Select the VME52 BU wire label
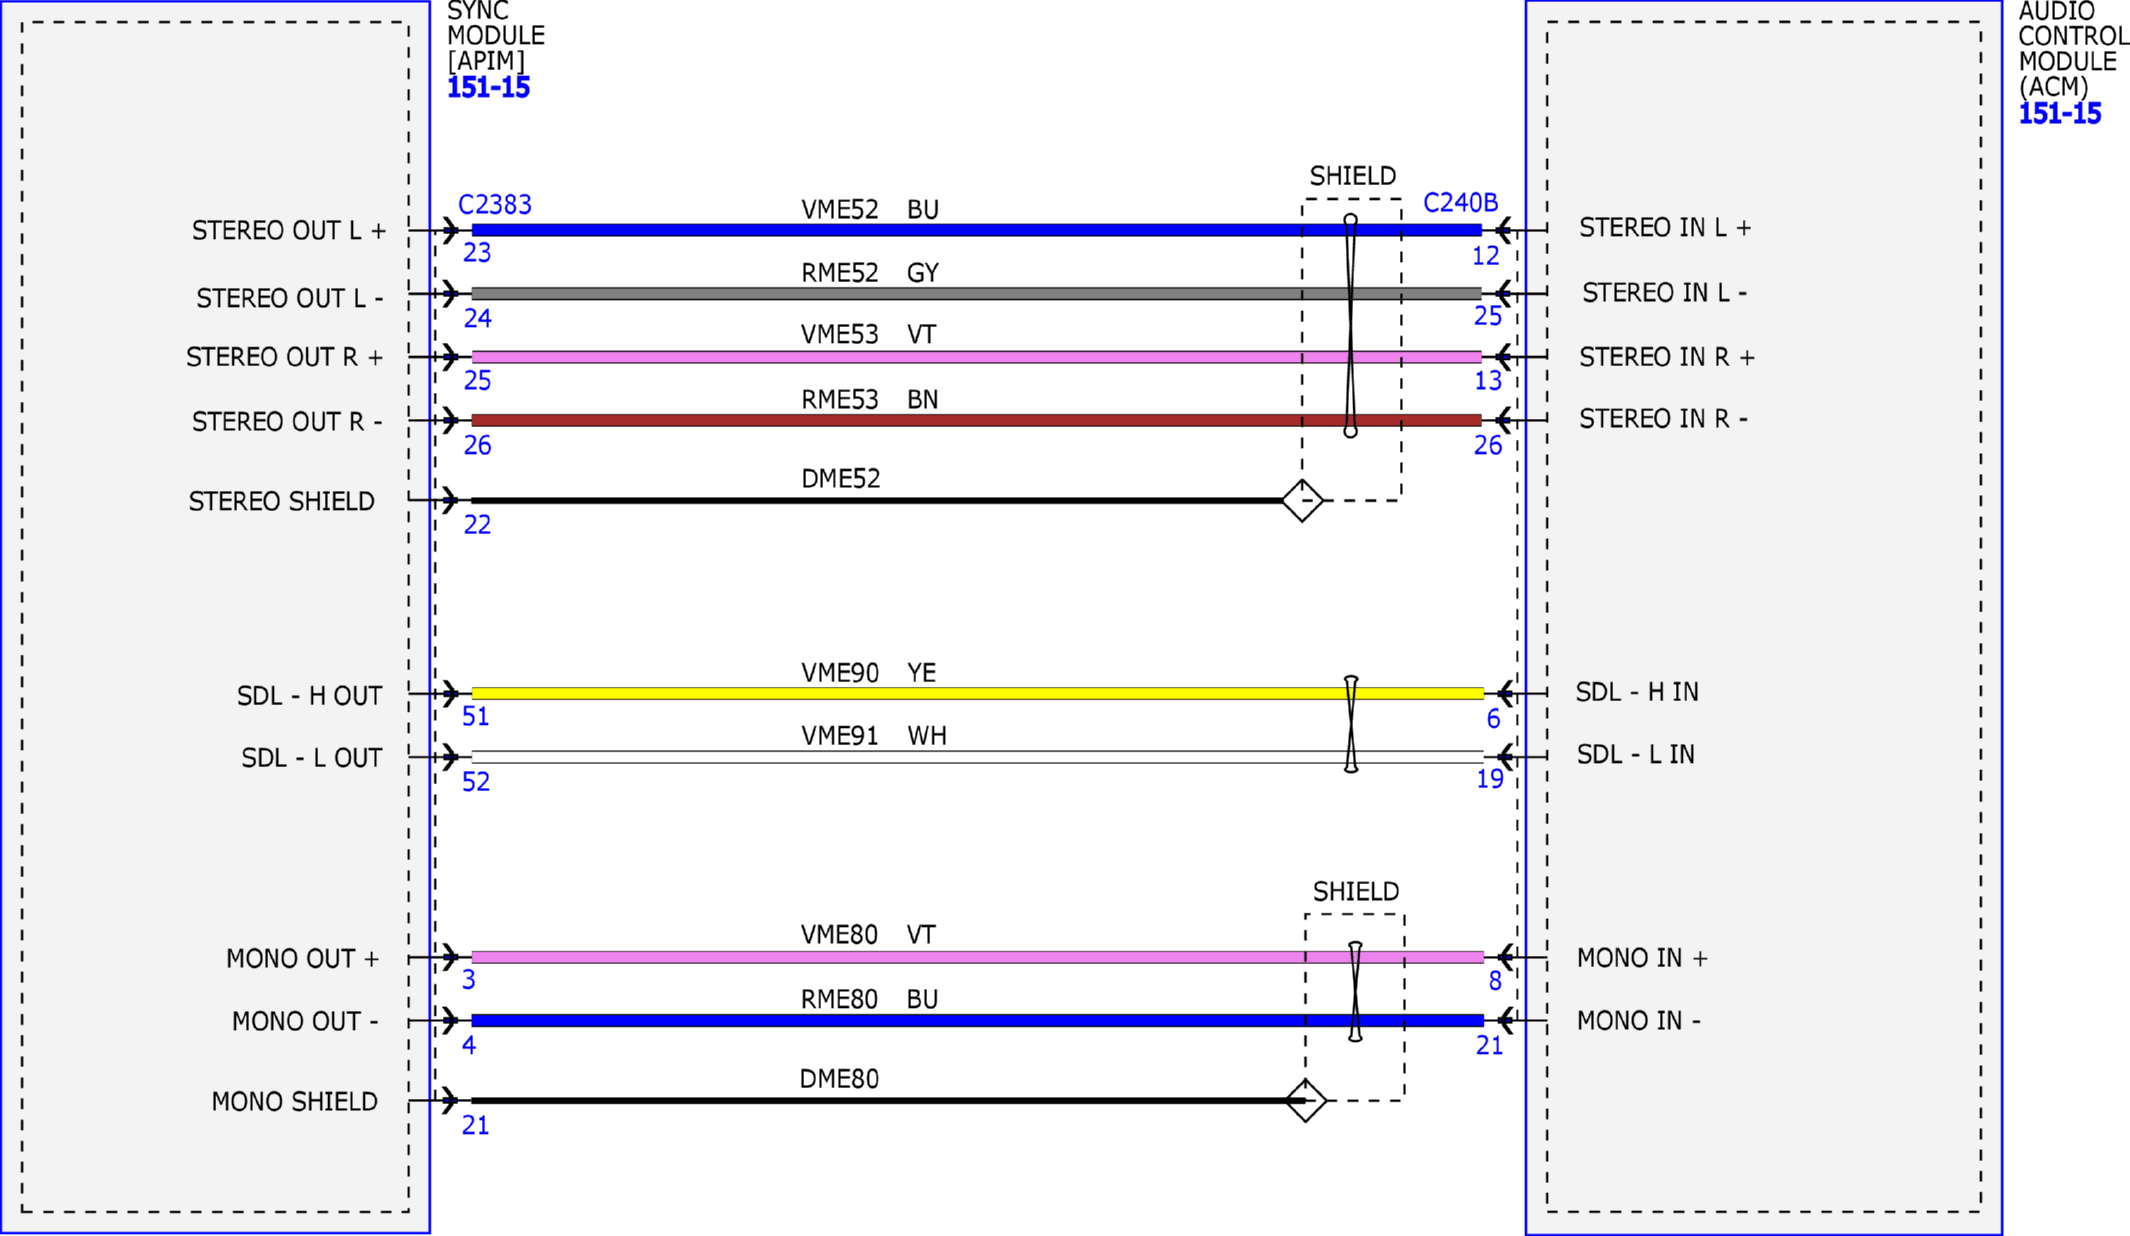2130x1236 pixels. click(870, 210)
